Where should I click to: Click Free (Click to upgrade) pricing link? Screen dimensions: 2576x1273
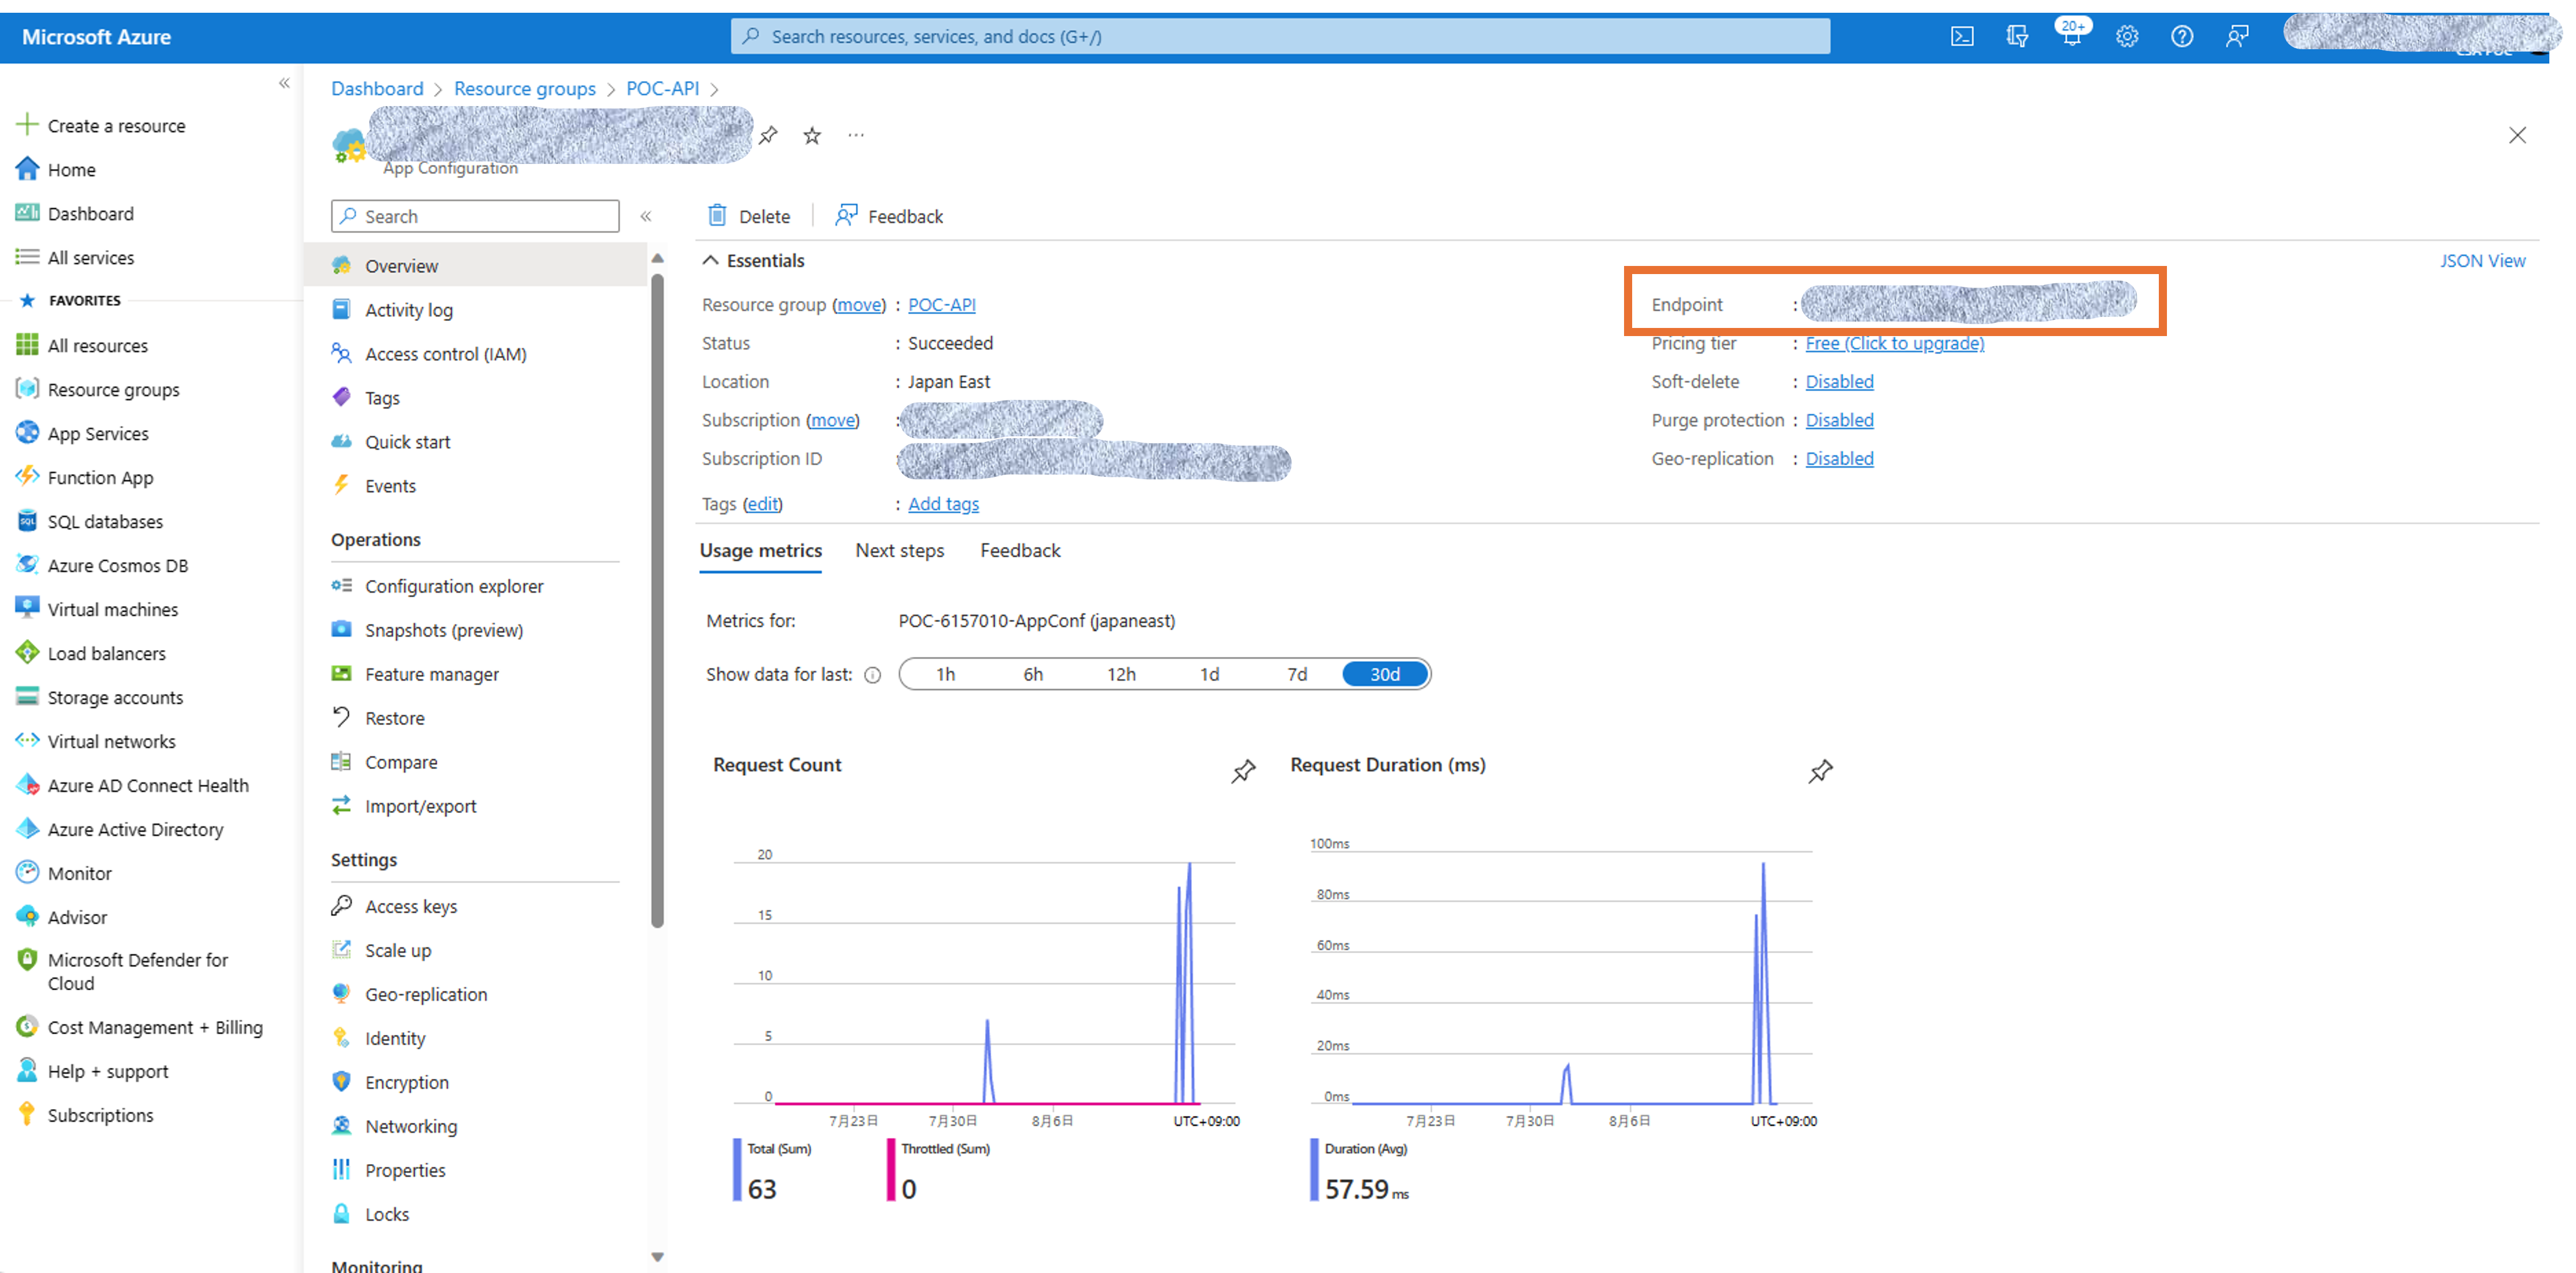pyautogui.click(x=1895, y=343)
